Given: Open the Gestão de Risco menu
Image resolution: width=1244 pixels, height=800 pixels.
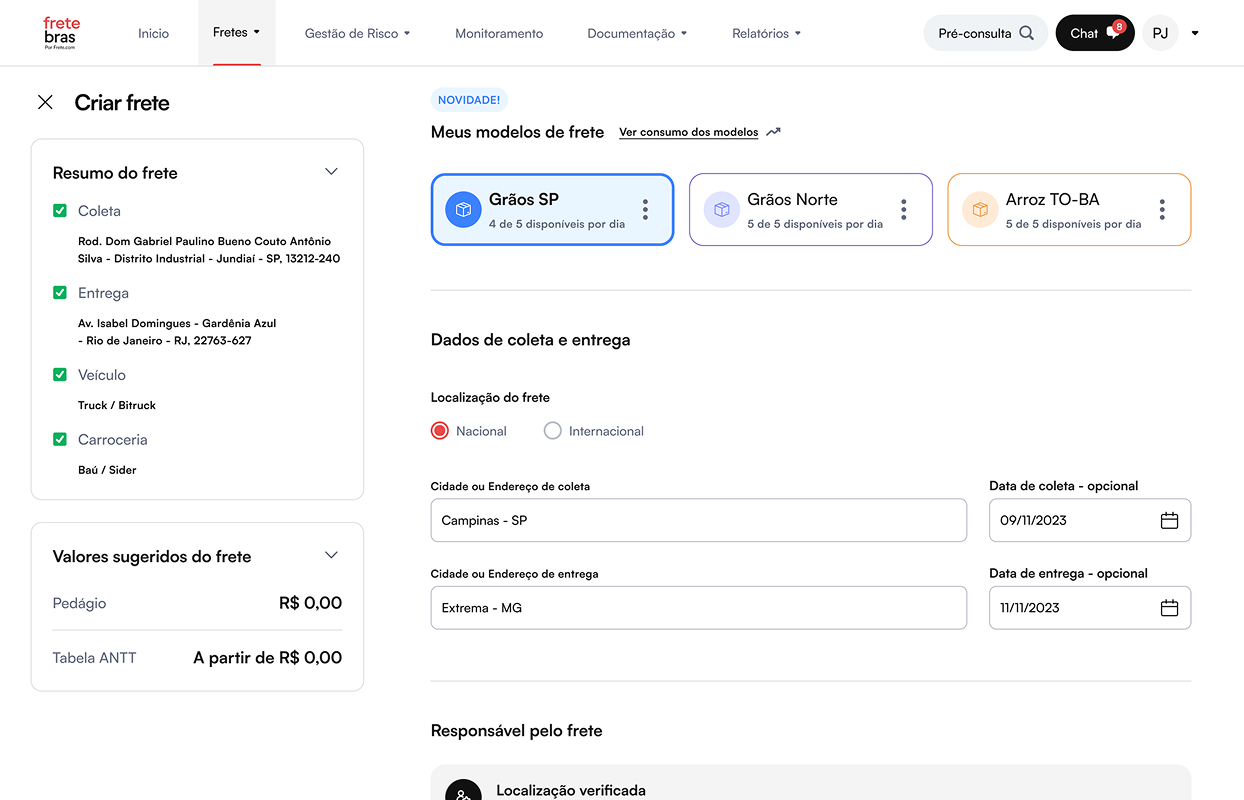Looking at the screenshot, I should click(357, 33).
